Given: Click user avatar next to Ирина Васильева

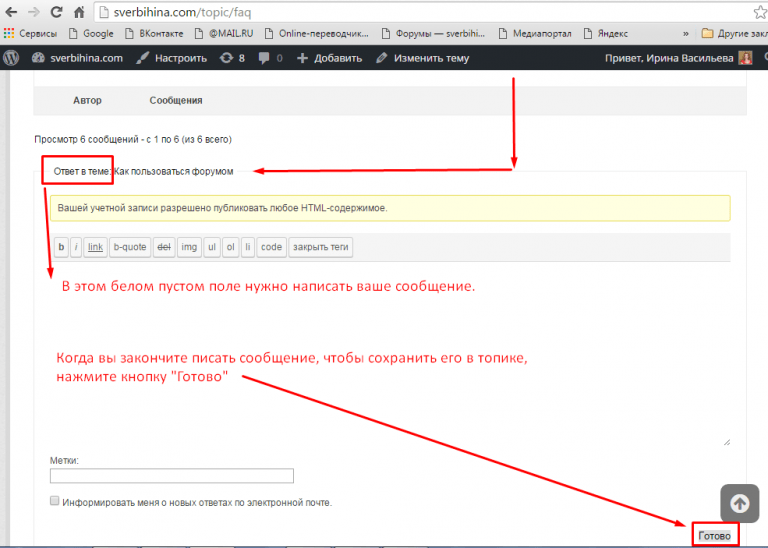Looking at the screenshot, I should click(x=745, y=58).
